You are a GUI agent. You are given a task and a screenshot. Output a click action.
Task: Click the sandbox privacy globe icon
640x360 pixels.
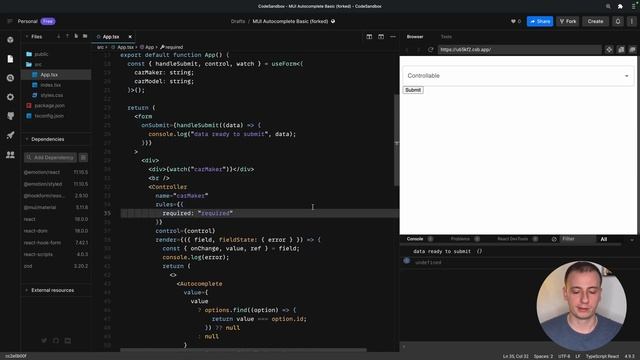click(333, 21)
